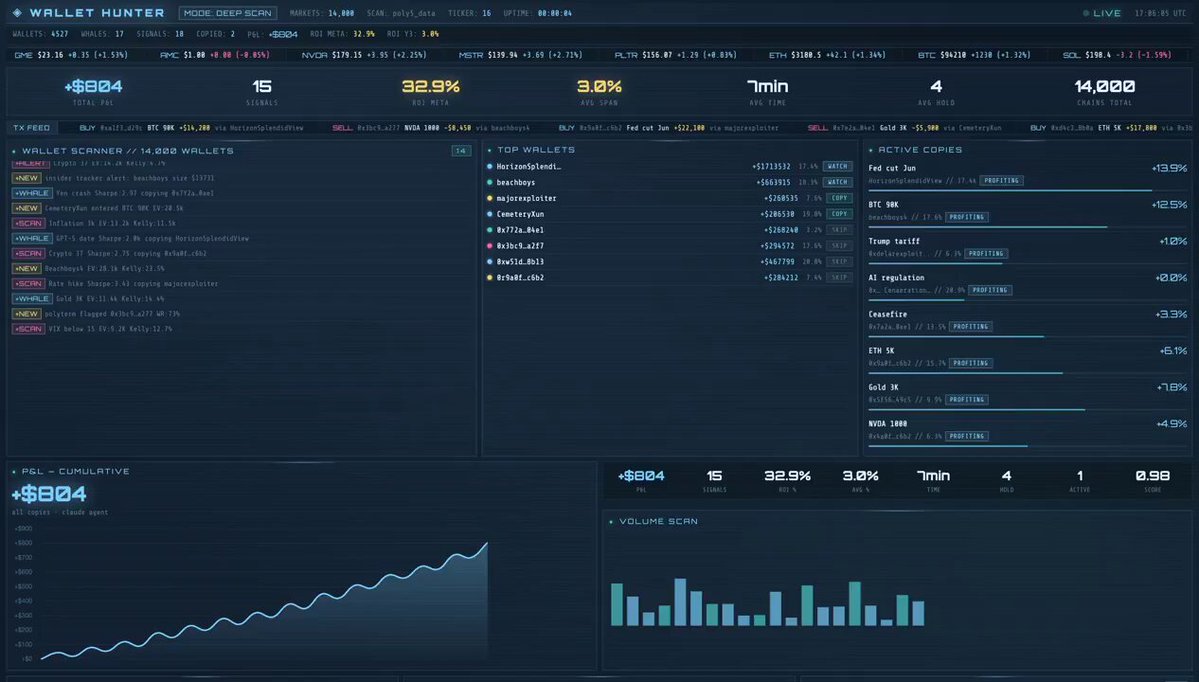The image size is (1199, 682).
Task: Click PROFITING badge on Trump tariff
Action: click(986, 254)
